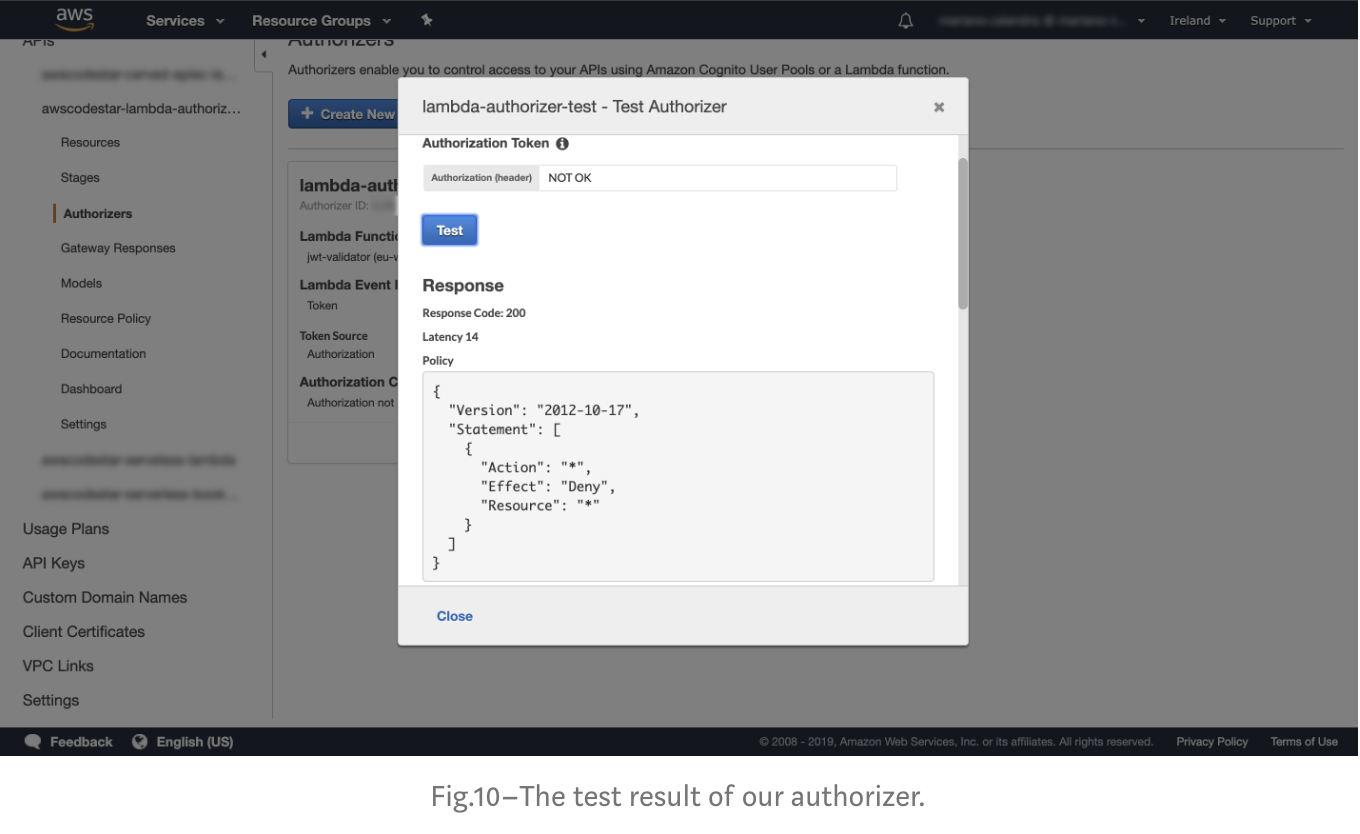Click the Create New Authorizer button

click(x=343, y=114)
